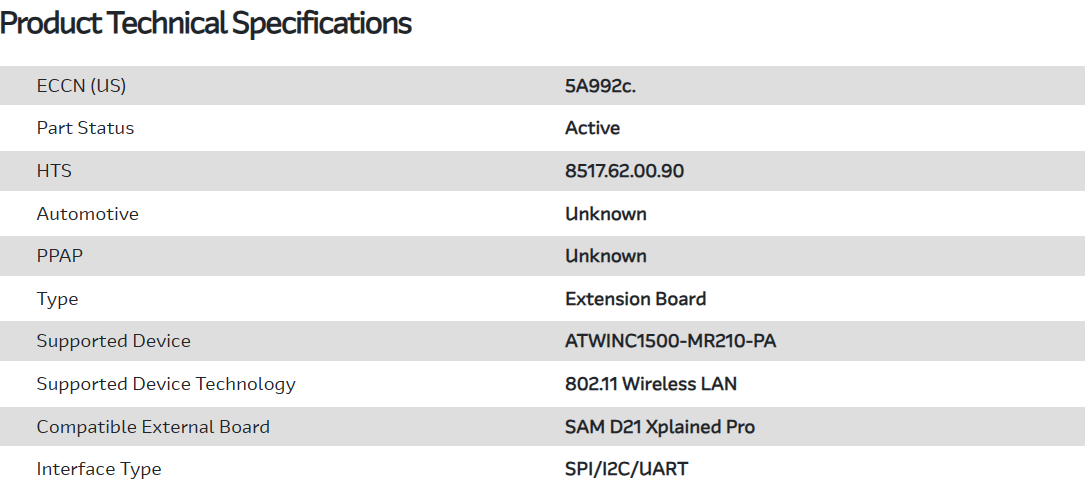Click the Supported Device label
Viewport: 1085px width, 493px height.
113,341
